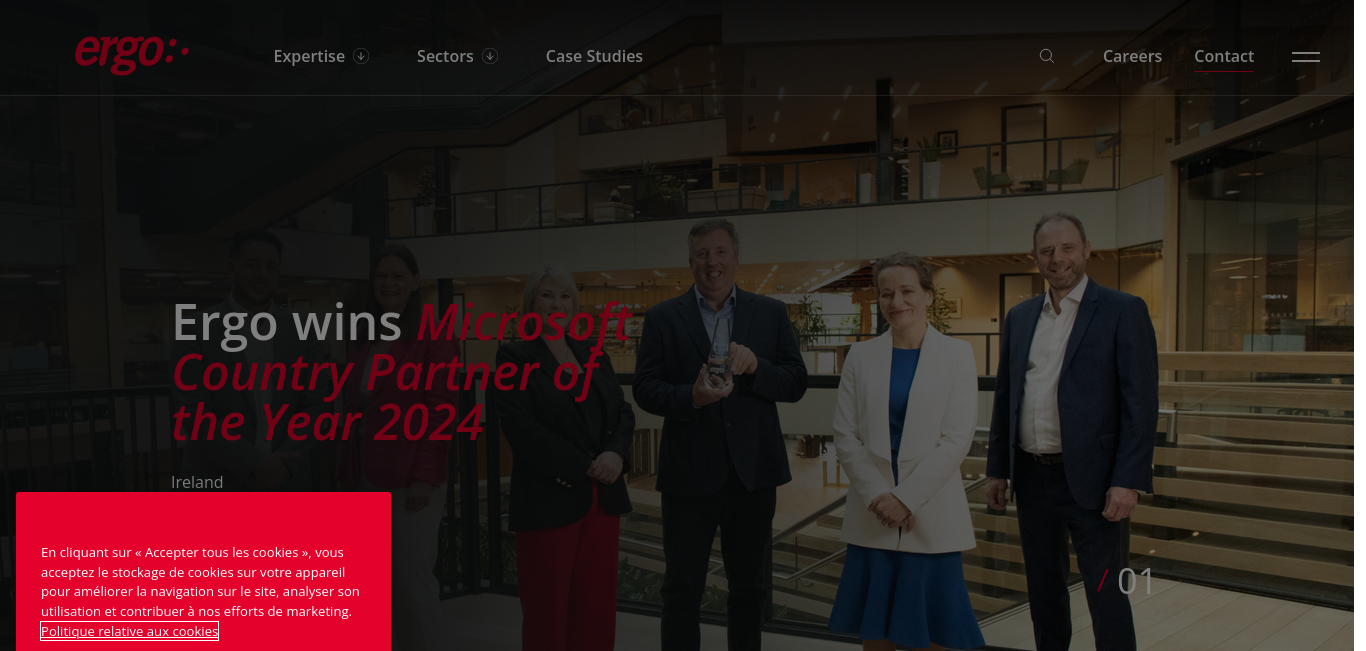Image resolution: width=1366 pixels, height=651 pixels.
Task: Expand the Expertise dropdown arrow
Action: tap(361, 56)
